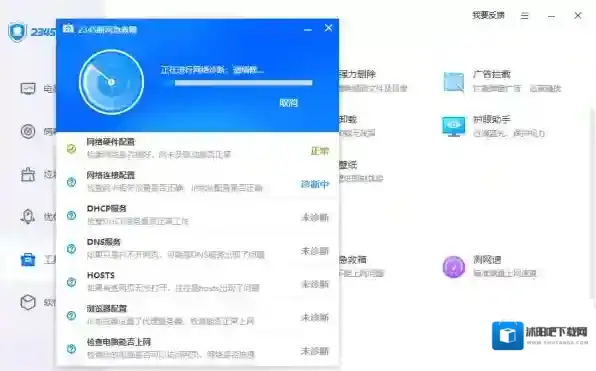
Task: Click the radar scan animation circle
Action: pos(111,82)
